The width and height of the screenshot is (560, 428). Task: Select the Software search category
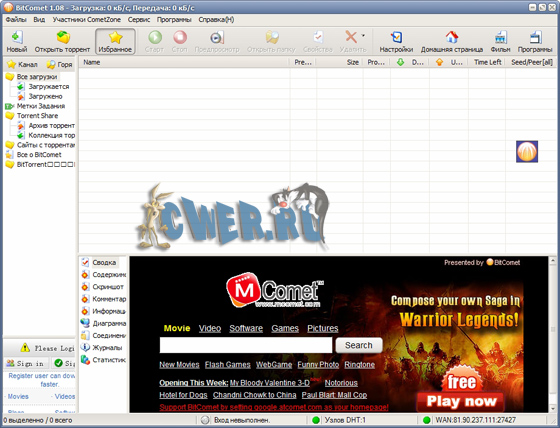[246, 328]
